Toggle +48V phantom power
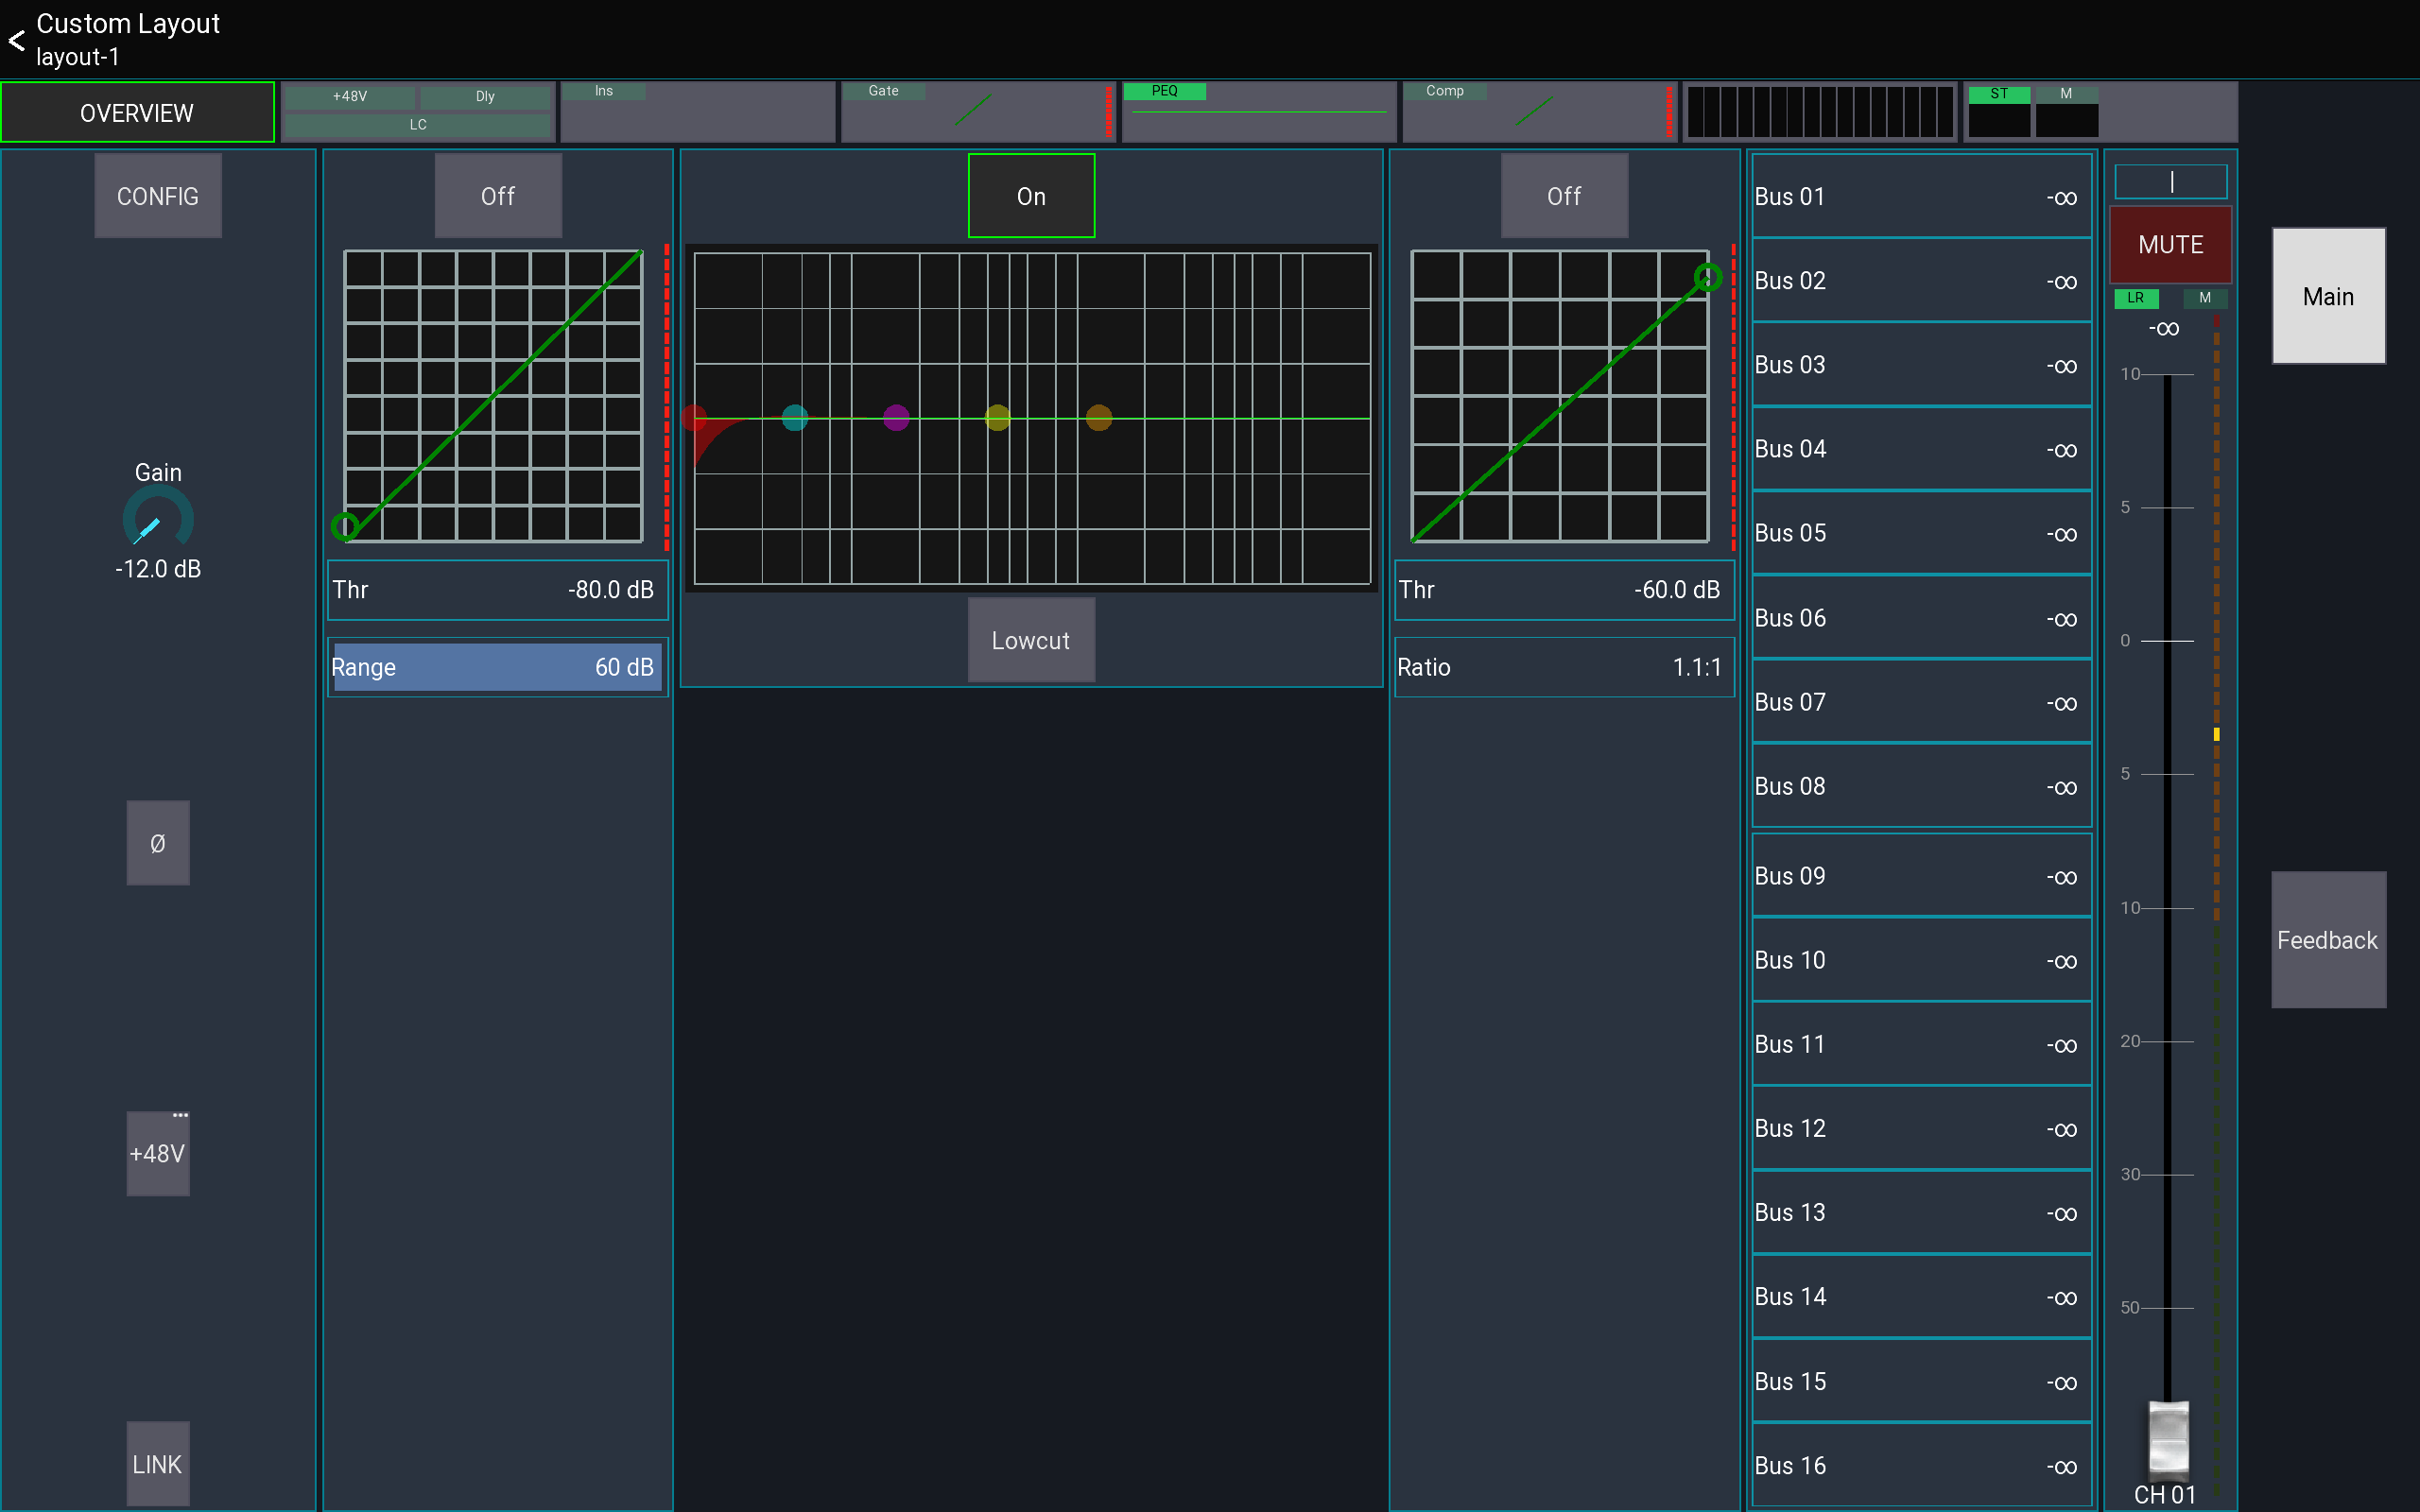The width and height of the screenshot is (2420, 1512). click(158, 1153)
